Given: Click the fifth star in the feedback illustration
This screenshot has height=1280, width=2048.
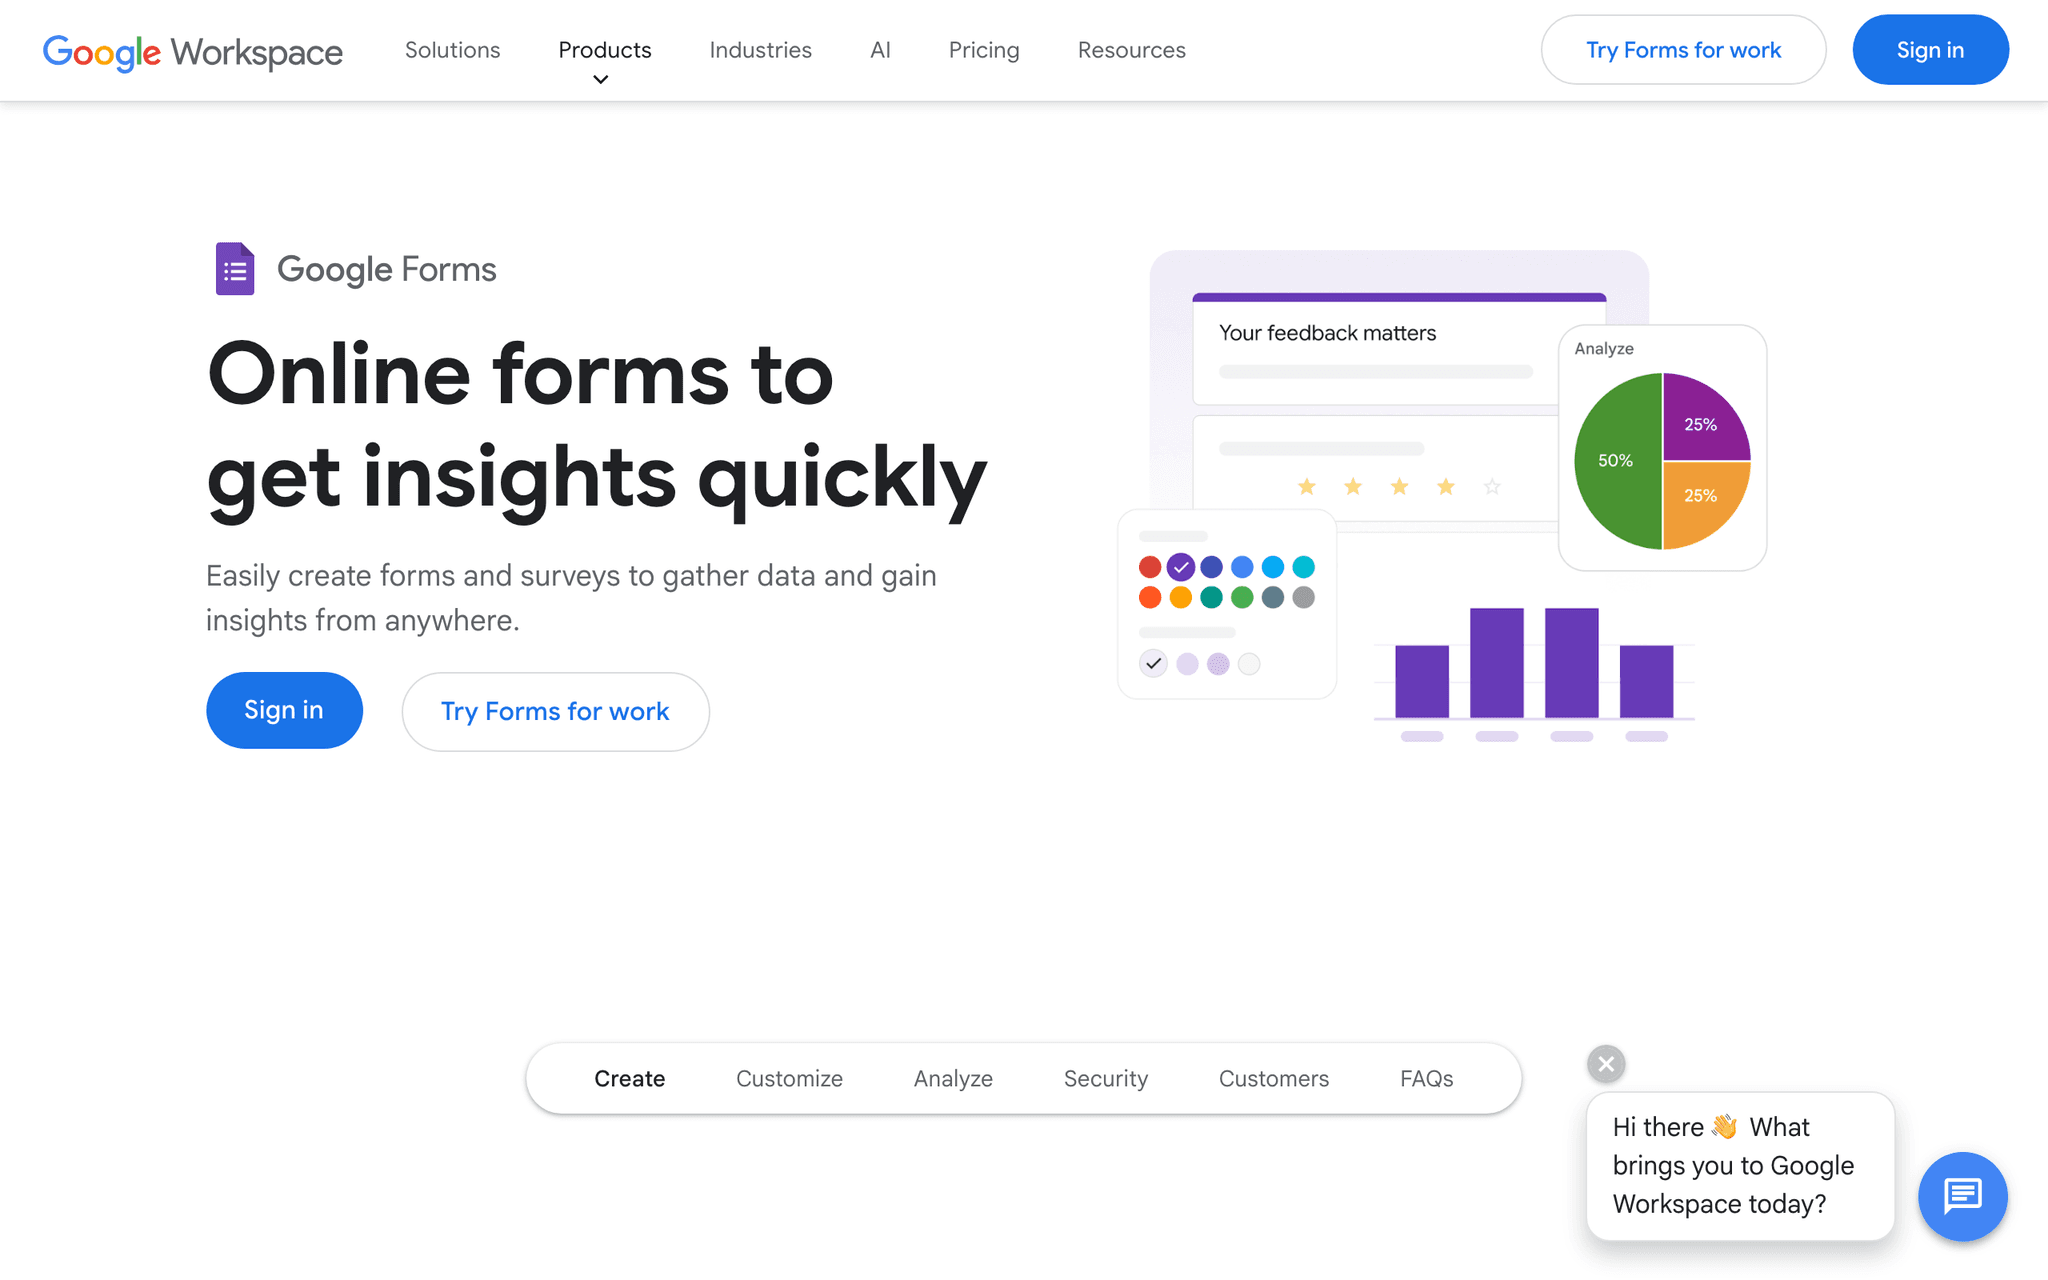Looking at the screenshot, I should [1491, 486].
